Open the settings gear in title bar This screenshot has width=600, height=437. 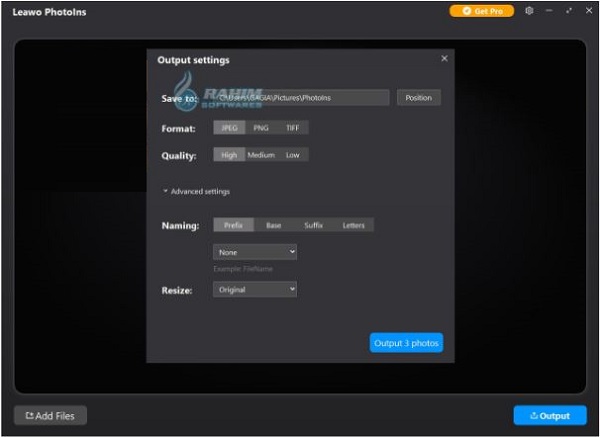click(529, 11)
